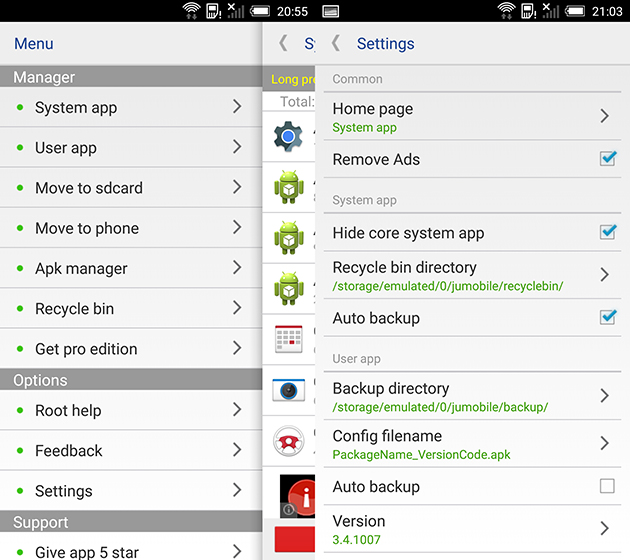Expand the Home page setting chevron
The width and height of the screenshot is (630, 560).
[604, 116]
